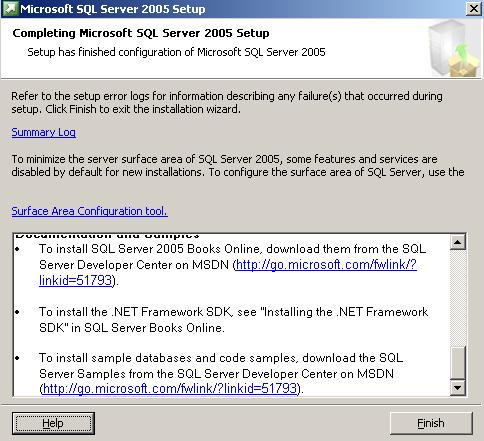Click the .NET Framework SDK bullet text
The height and width of the screenshot is (441, 484).
point(233,320)
